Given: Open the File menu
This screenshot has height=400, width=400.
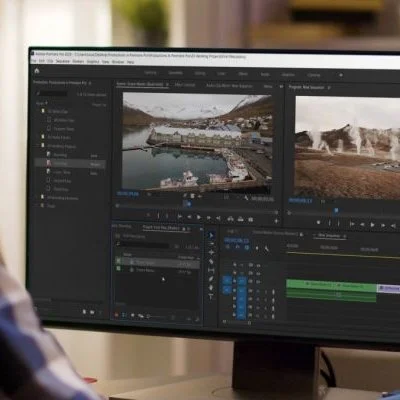Looking at the screenshot, I should point(33,61).
